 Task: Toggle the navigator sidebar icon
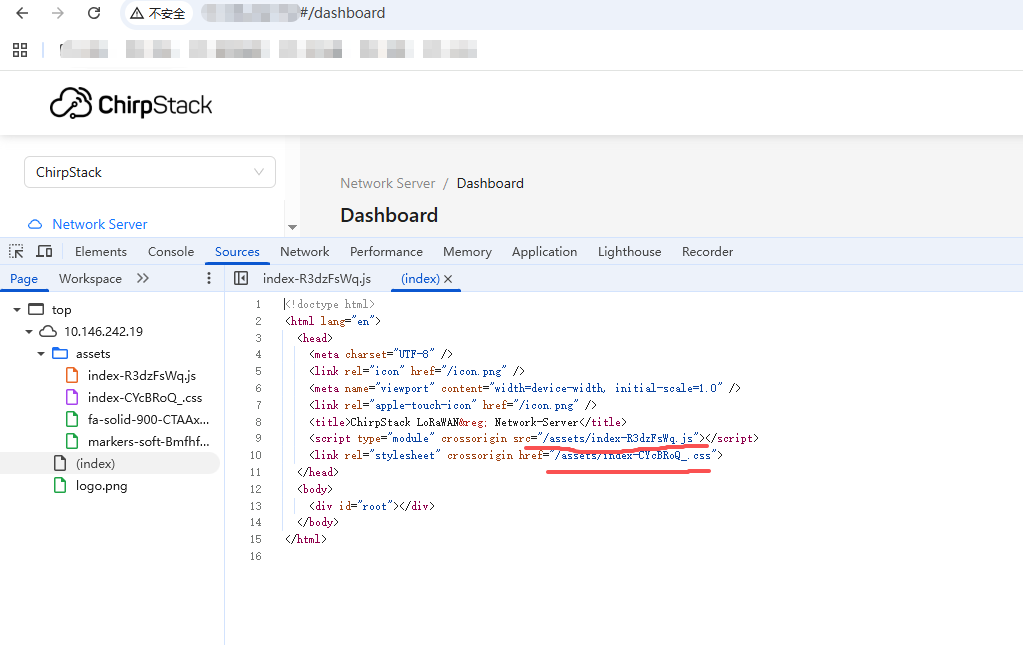pos(241,278)
